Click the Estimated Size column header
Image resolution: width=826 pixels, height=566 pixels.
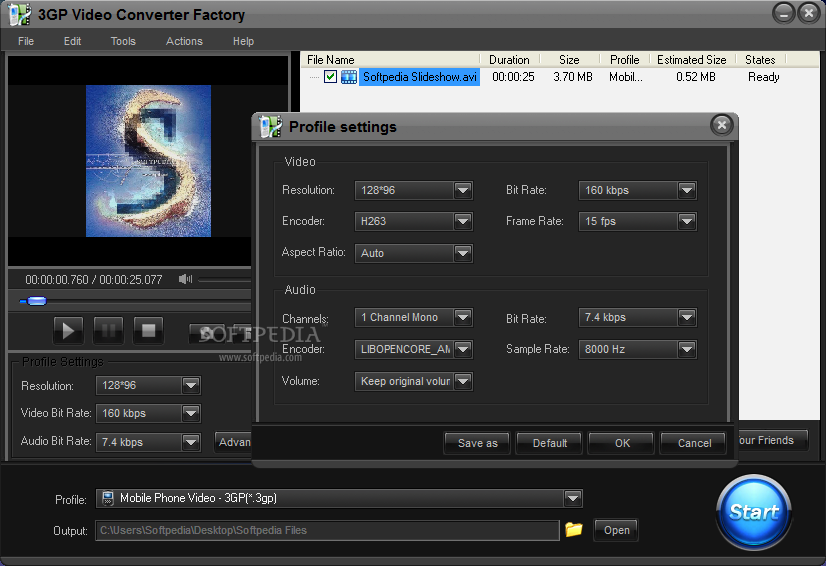click(691, 60)
